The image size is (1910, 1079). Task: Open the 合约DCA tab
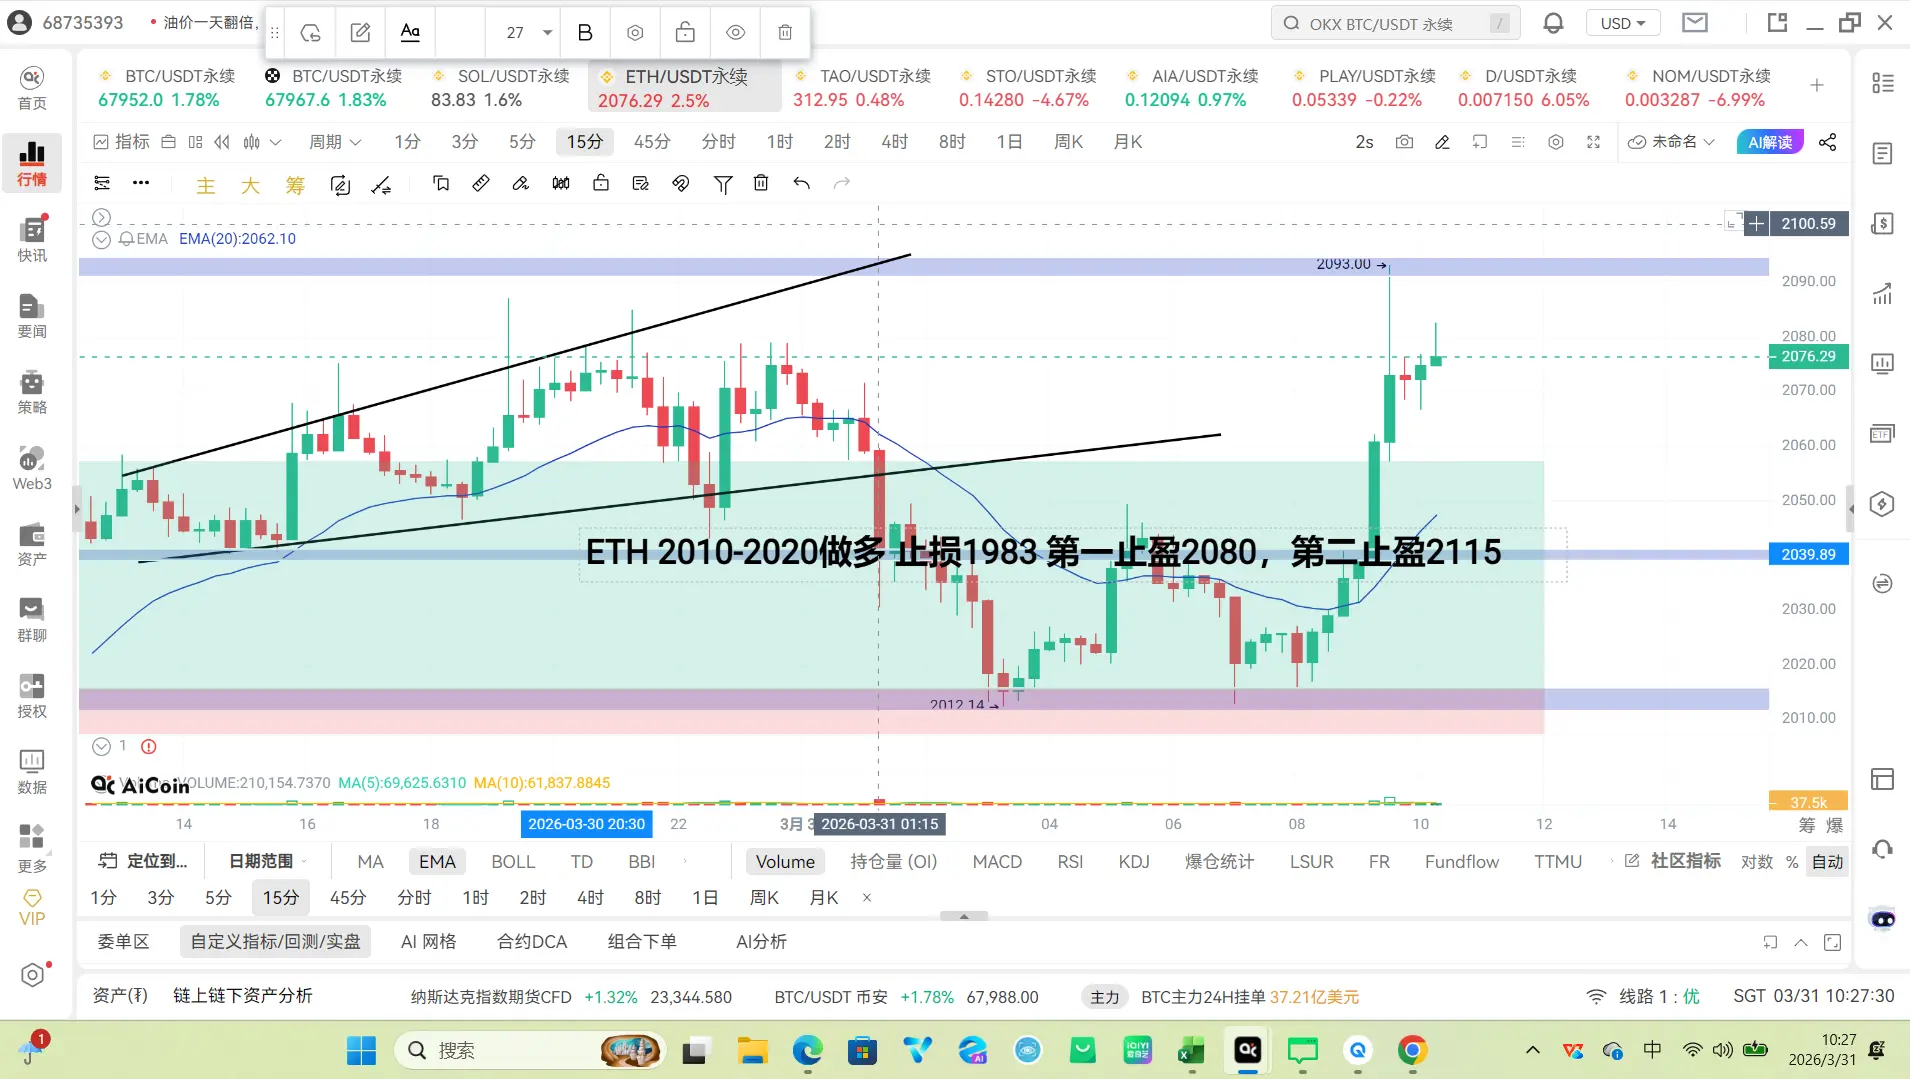click(x=532, y=942)
